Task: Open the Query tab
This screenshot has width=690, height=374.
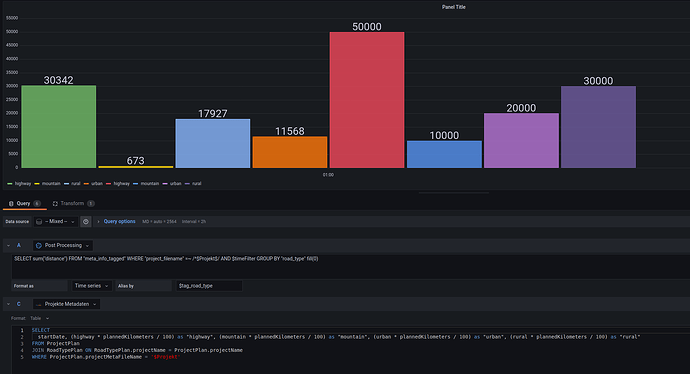Action: (x=25, y=203)
